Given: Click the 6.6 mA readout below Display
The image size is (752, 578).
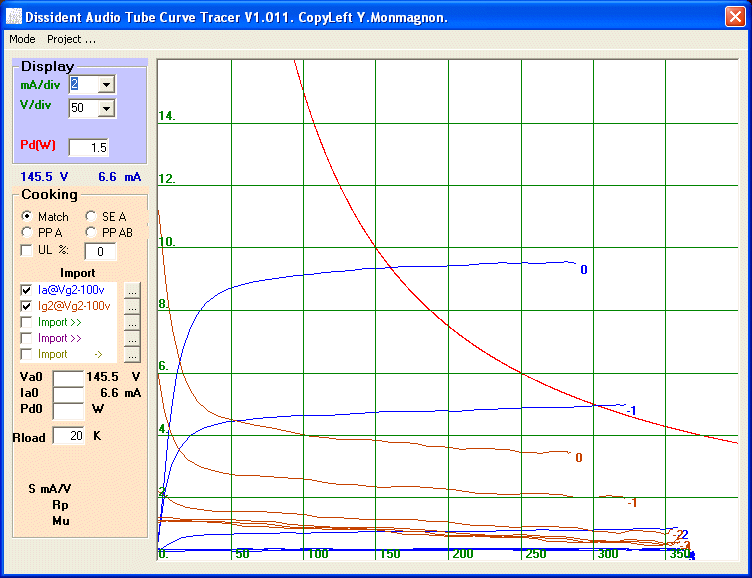Looking at the screenshot, I should click(x=120, y=177).
